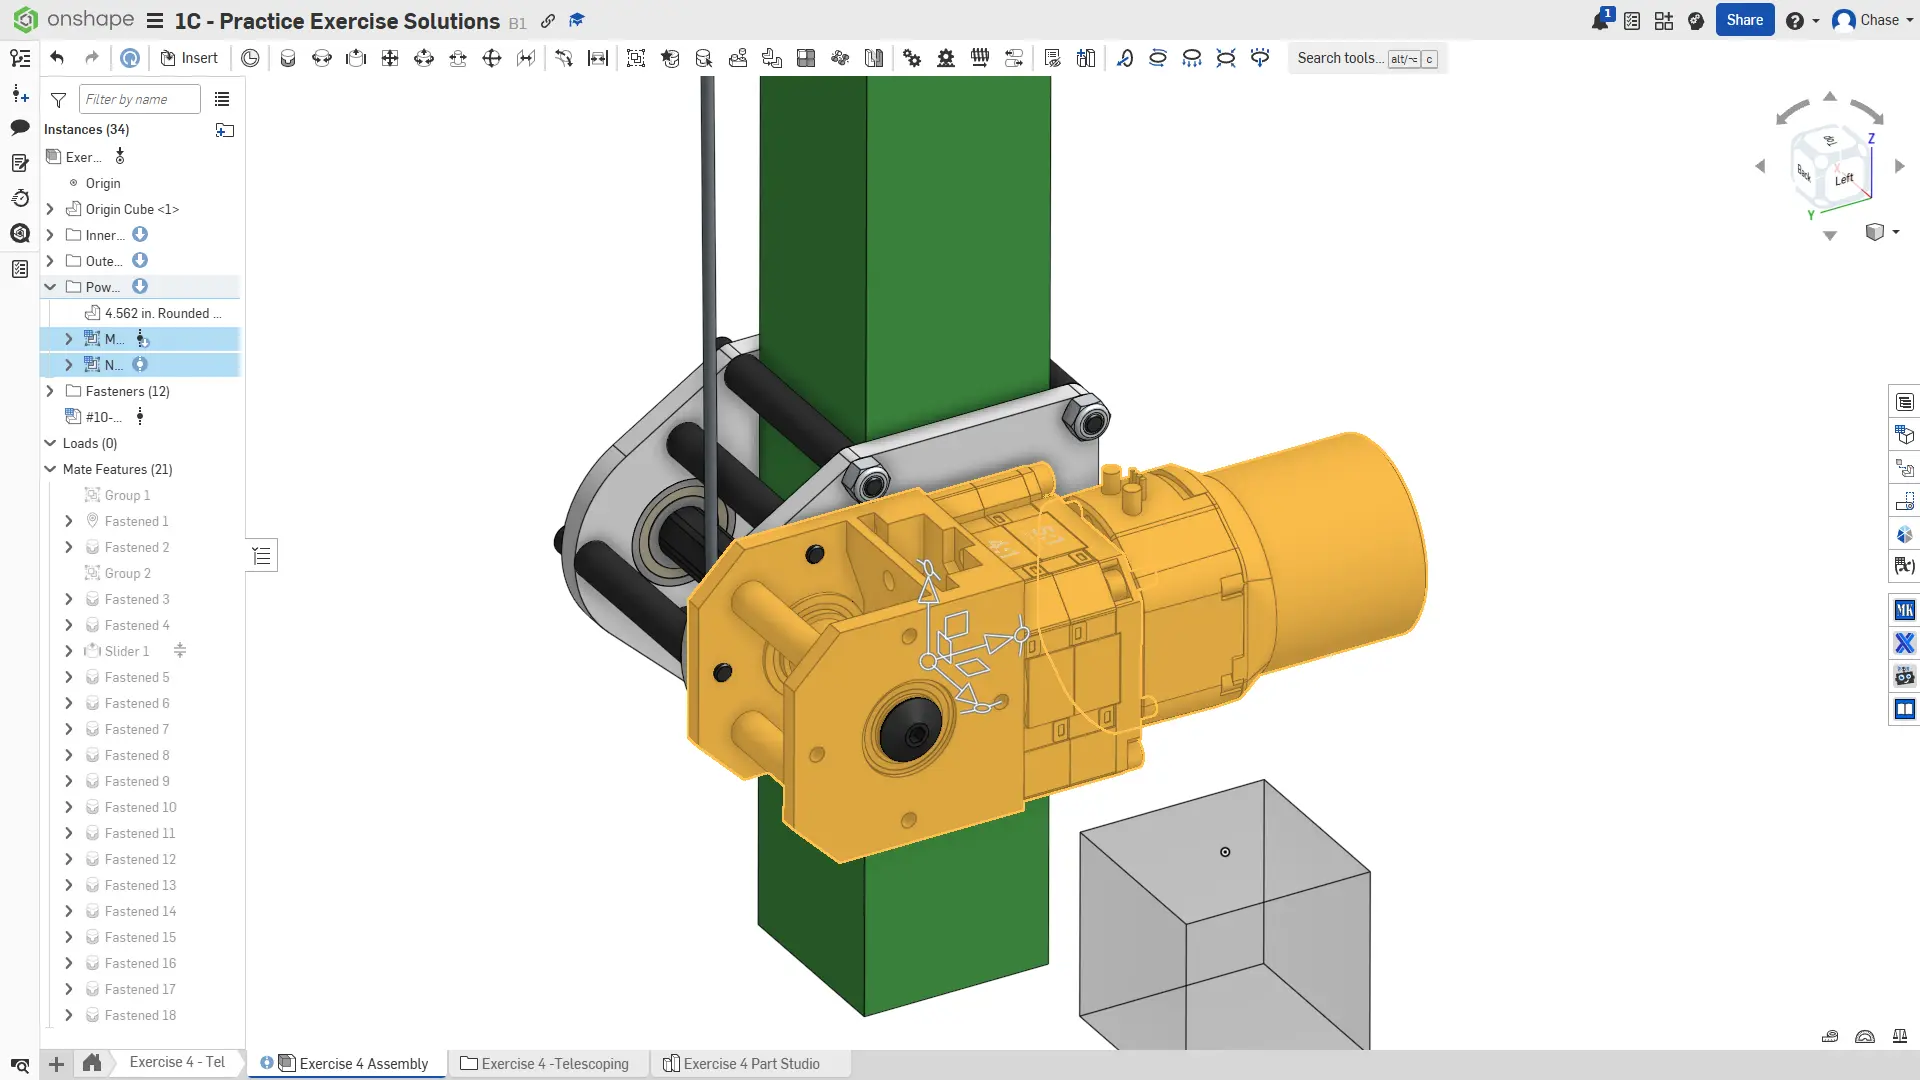Click the Share button

(x=1744, y=20)
